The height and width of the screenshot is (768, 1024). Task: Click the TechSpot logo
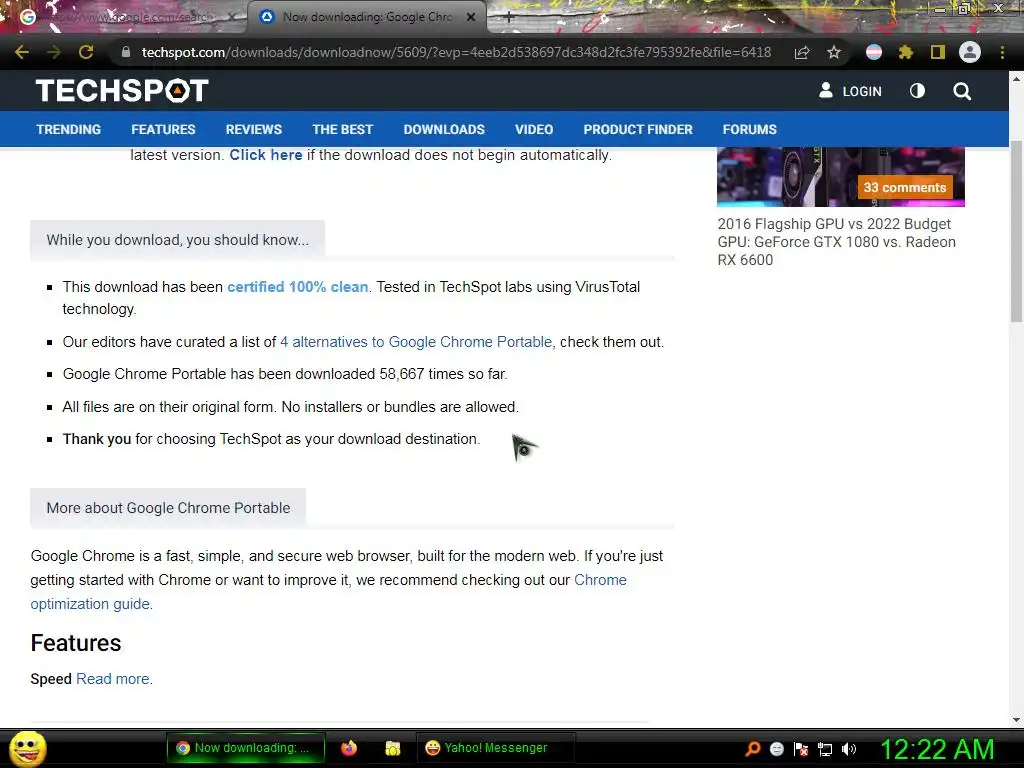point(122,91)
